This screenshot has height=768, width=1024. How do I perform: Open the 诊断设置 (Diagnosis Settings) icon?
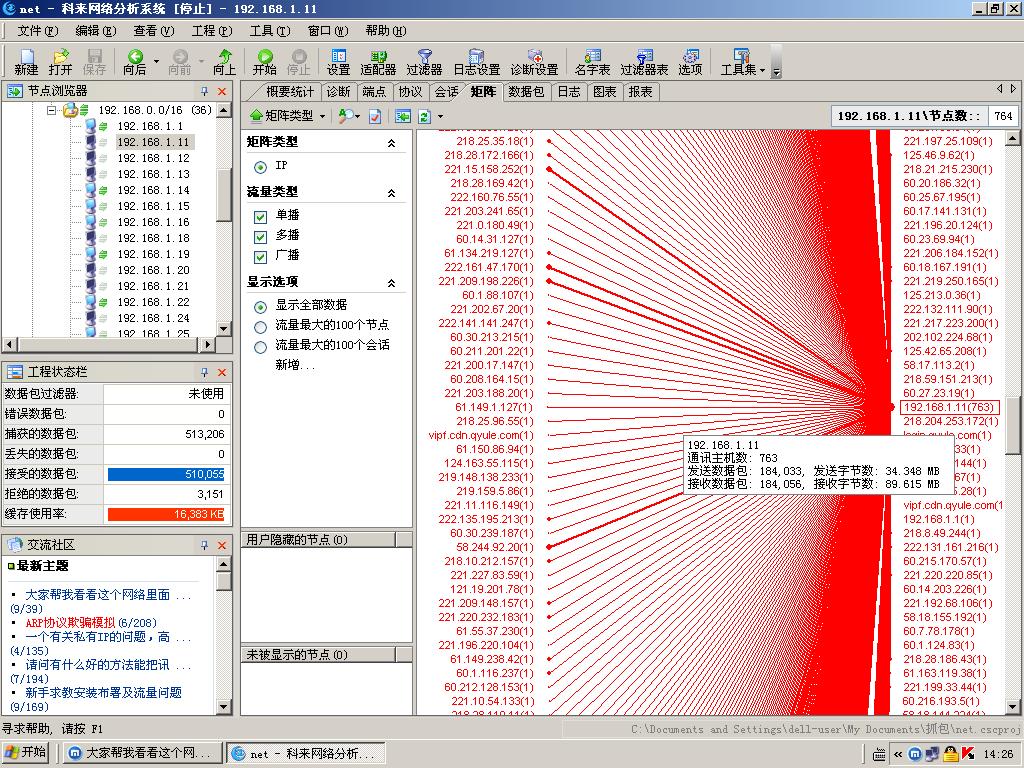tap(534, 62)
